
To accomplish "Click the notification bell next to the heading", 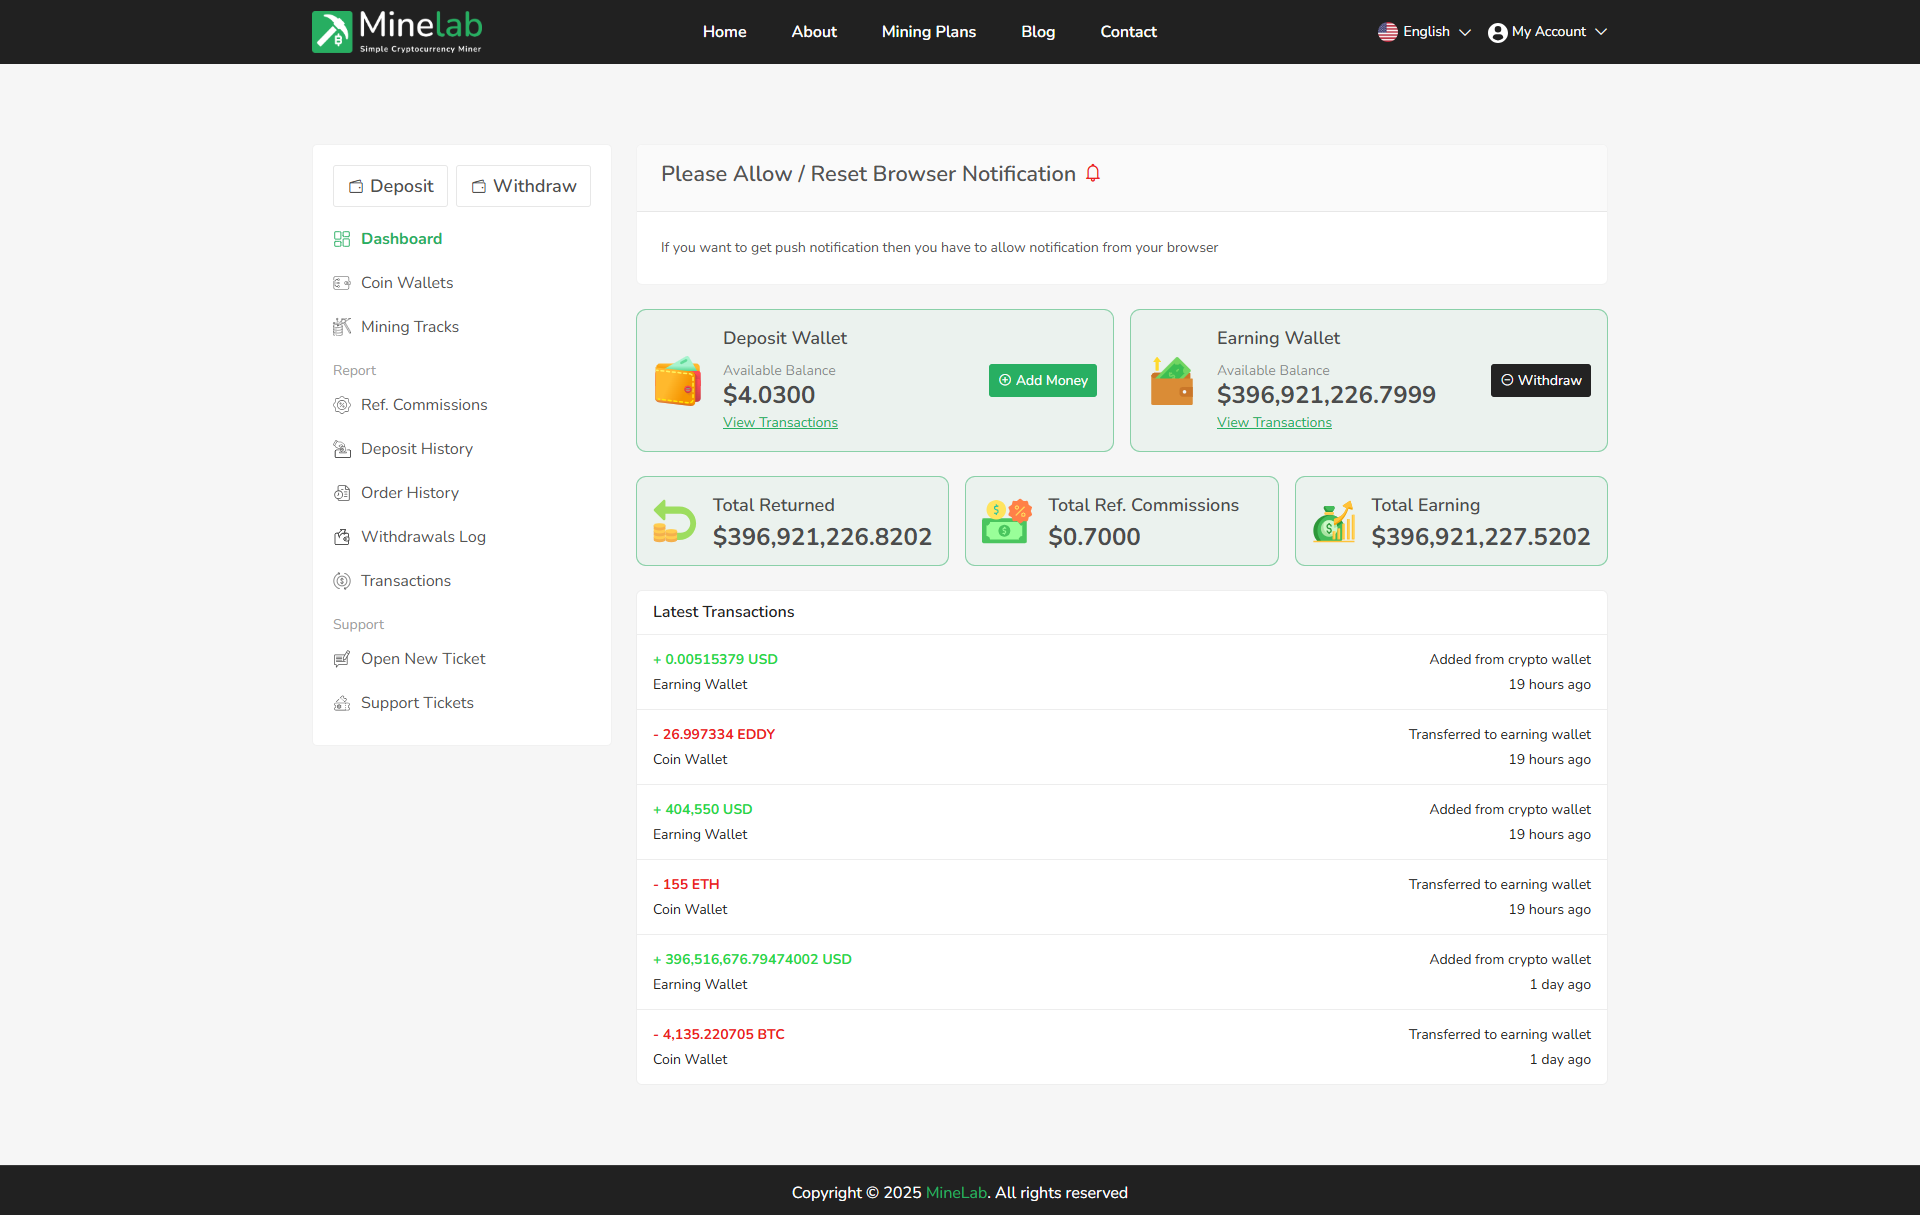I will (x=1092, y=173).
